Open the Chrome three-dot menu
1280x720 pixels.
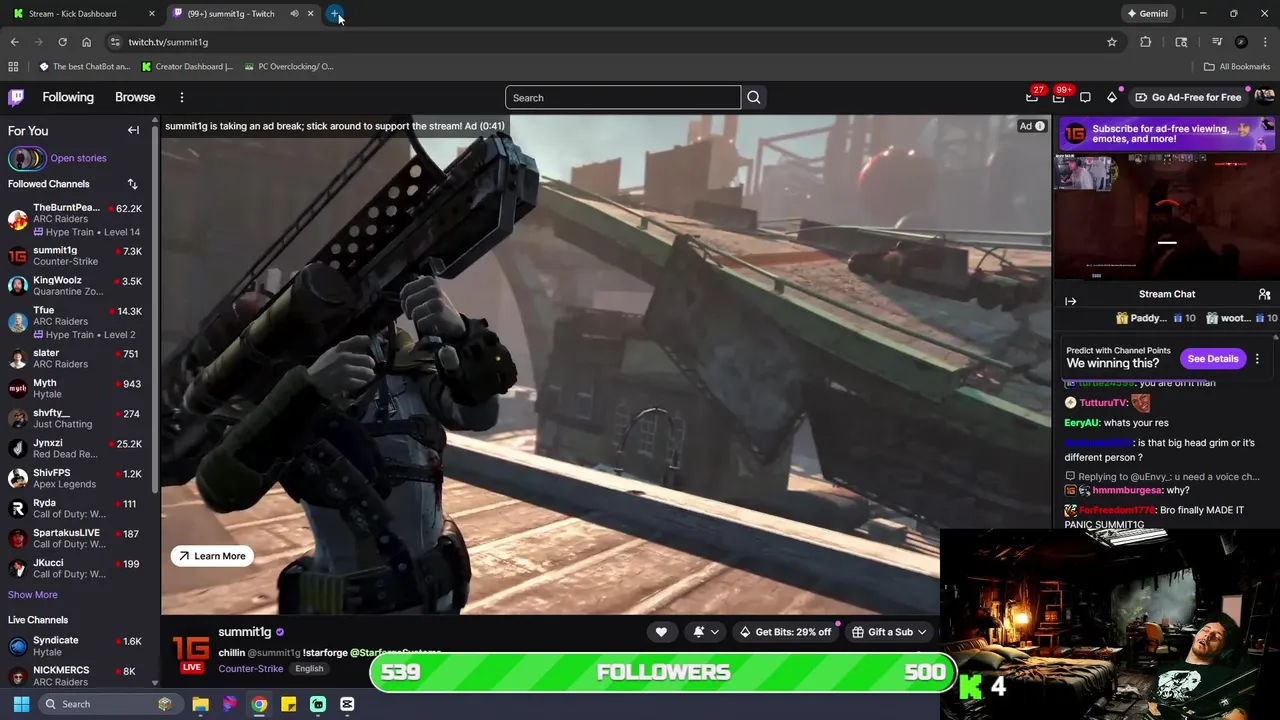1265,42
